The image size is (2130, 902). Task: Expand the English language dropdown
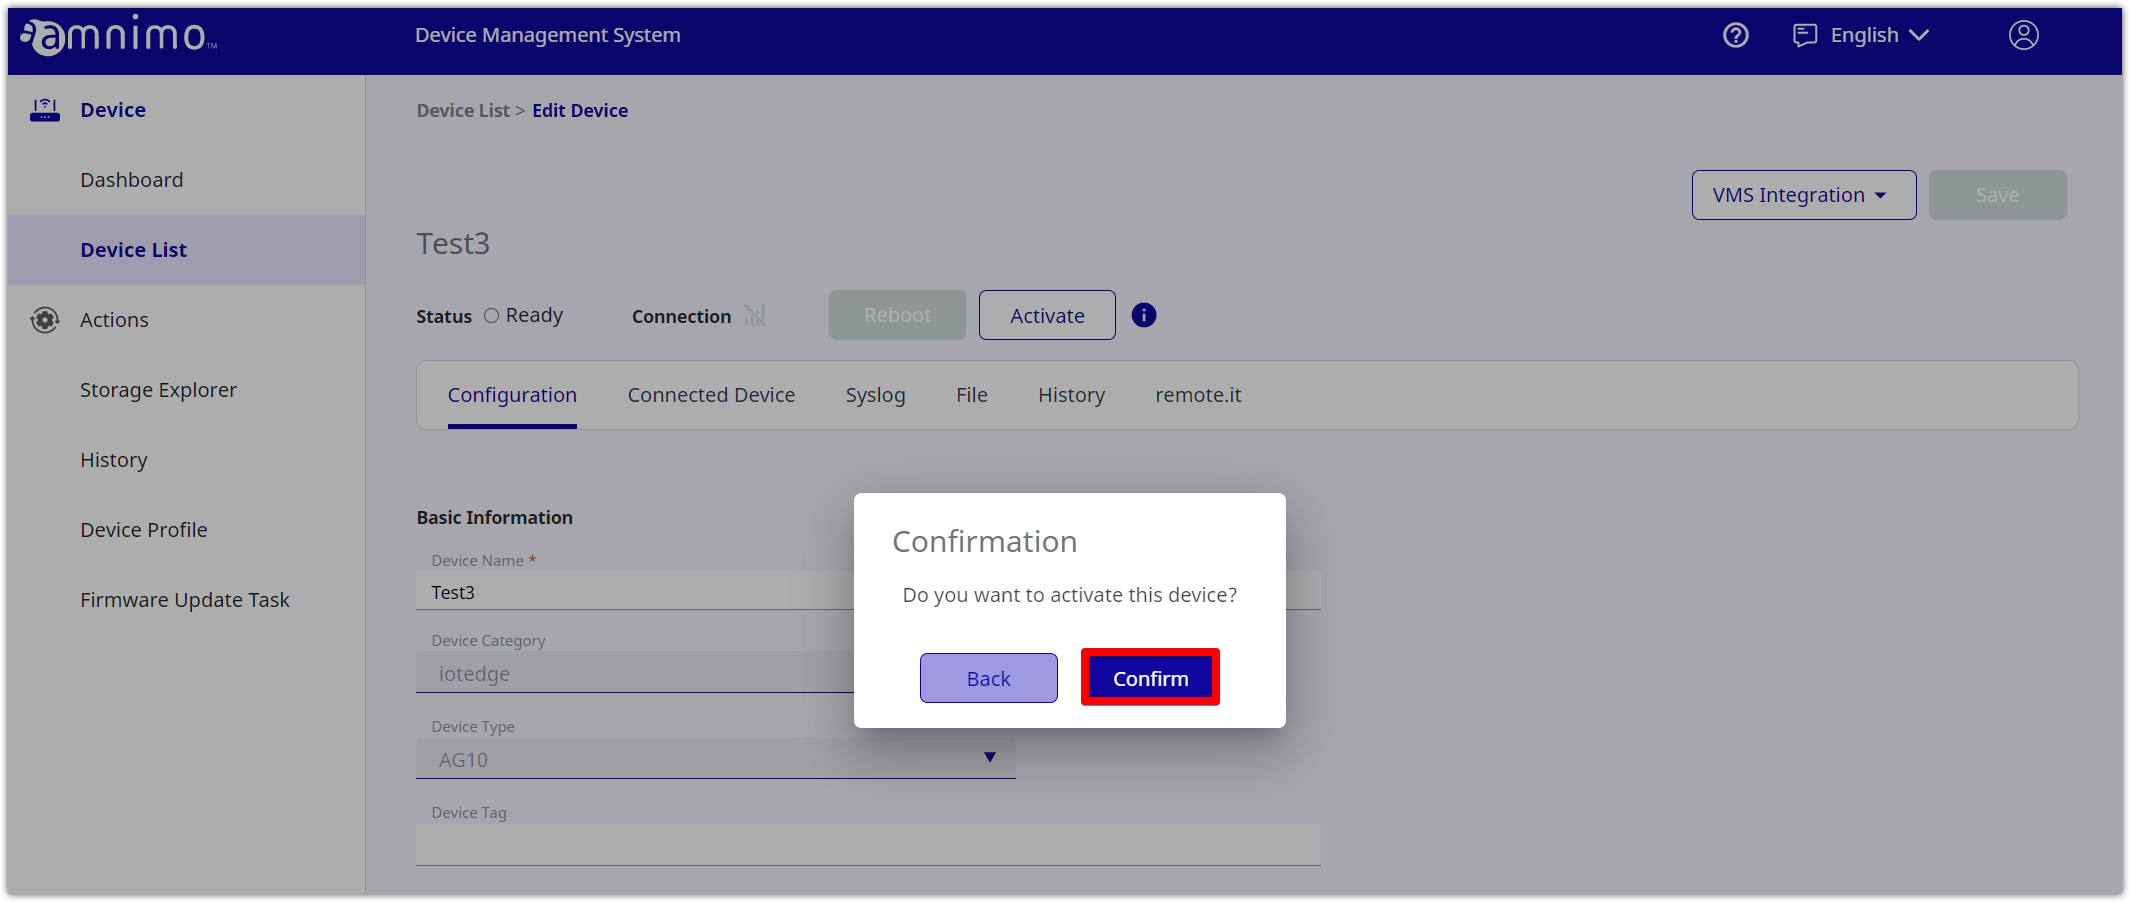[x=1878, y=36]
